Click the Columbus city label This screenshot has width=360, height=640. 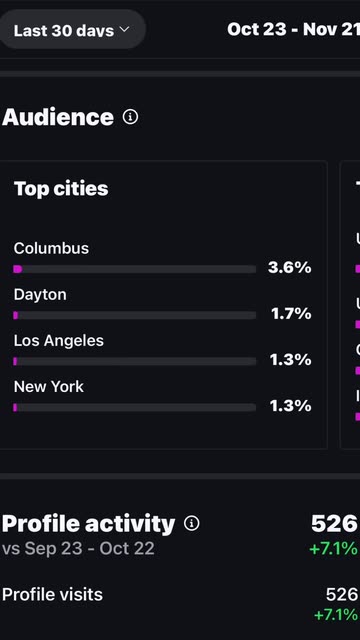coord(51,248)
